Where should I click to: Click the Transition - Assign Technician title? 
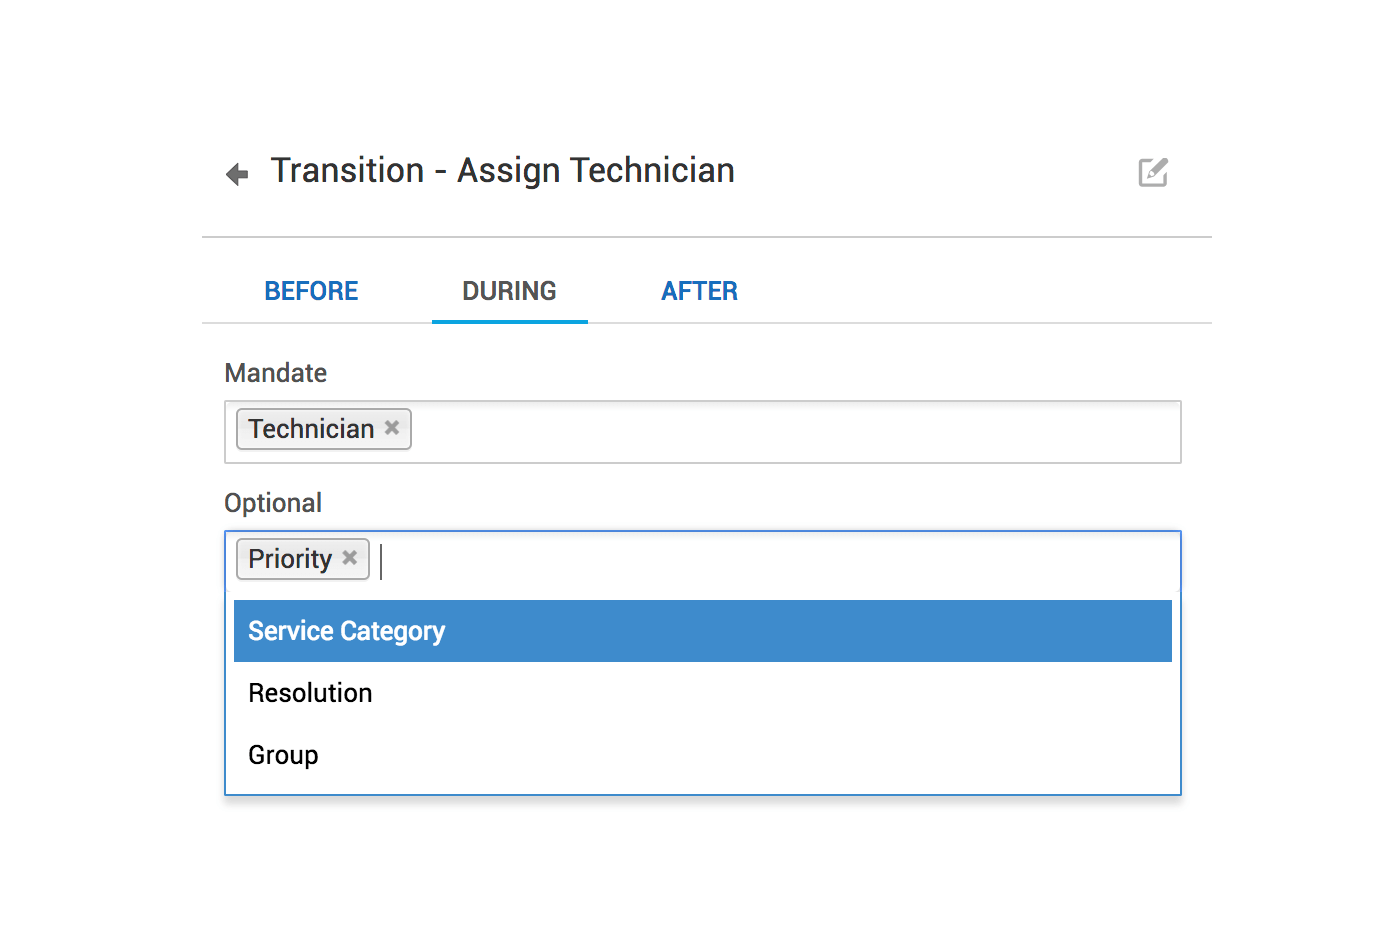502,171
